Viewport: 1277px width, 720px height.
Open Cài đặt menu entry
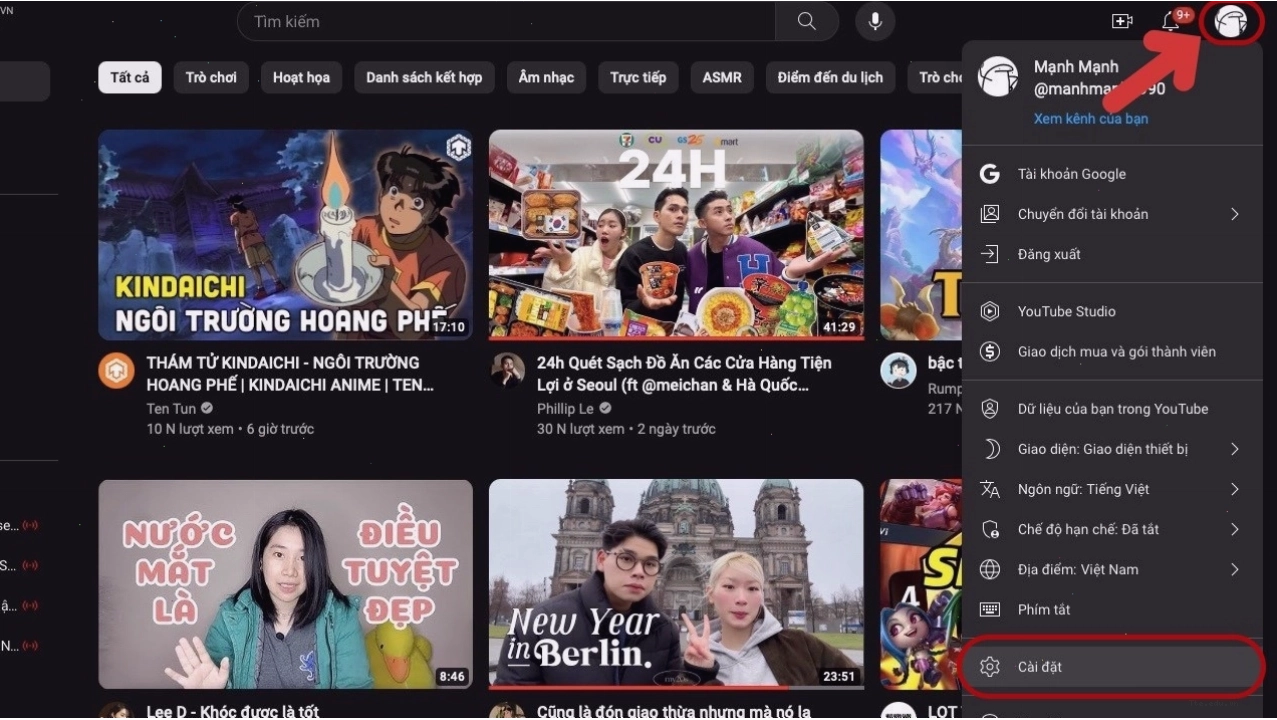(x=1112, y=666)
